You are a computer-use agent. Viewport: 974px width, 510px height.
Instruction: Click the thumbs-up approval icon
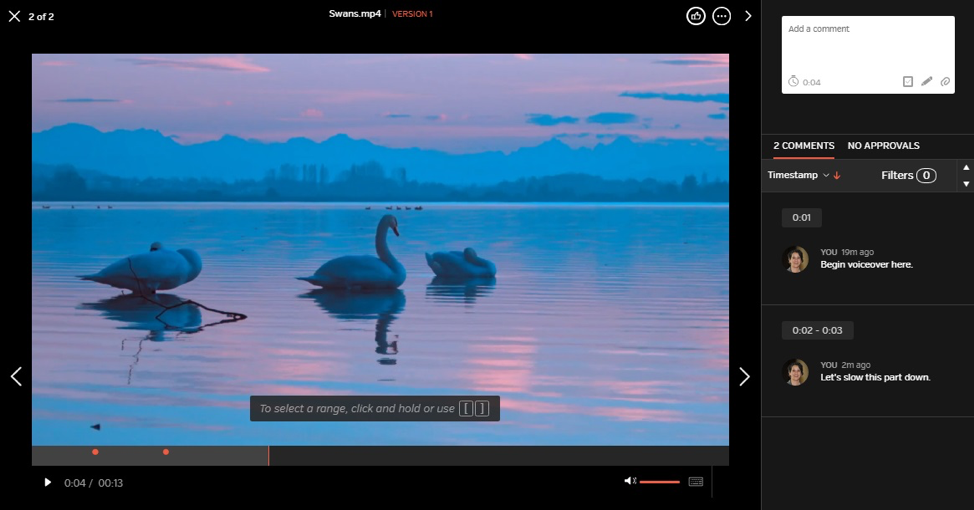[696, 16]
